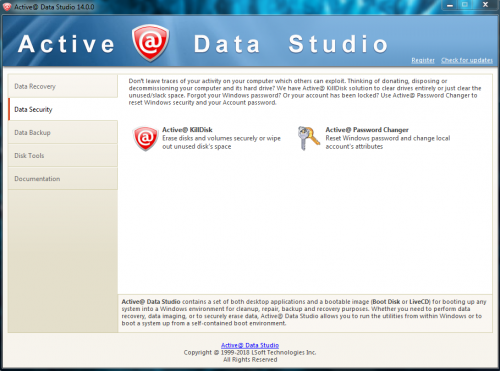Close the Data Studio window
This screenshot has width=500, height=371.
[485, 5]
